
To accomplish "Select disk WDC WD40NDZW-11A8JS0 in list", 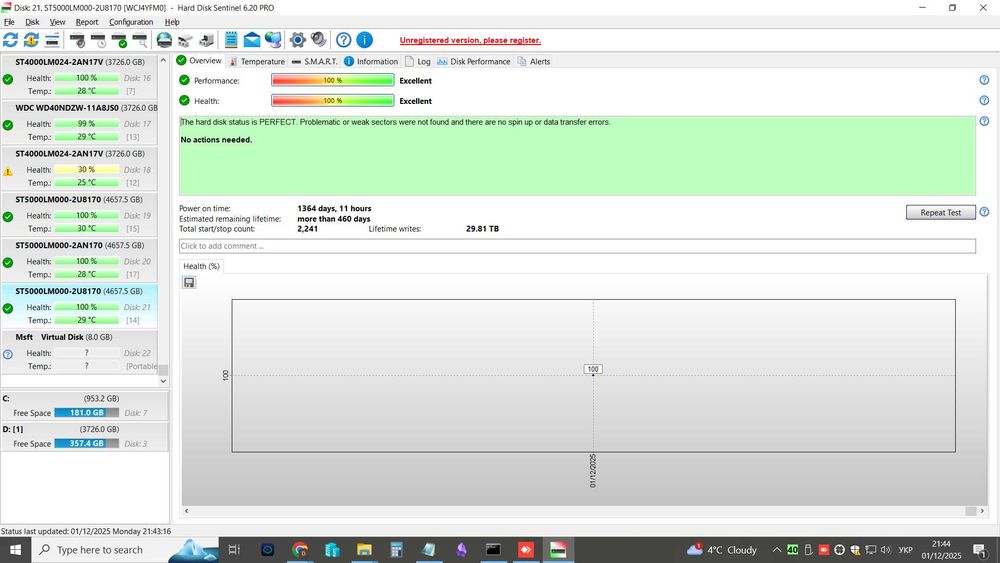I will tap(80, 122).
